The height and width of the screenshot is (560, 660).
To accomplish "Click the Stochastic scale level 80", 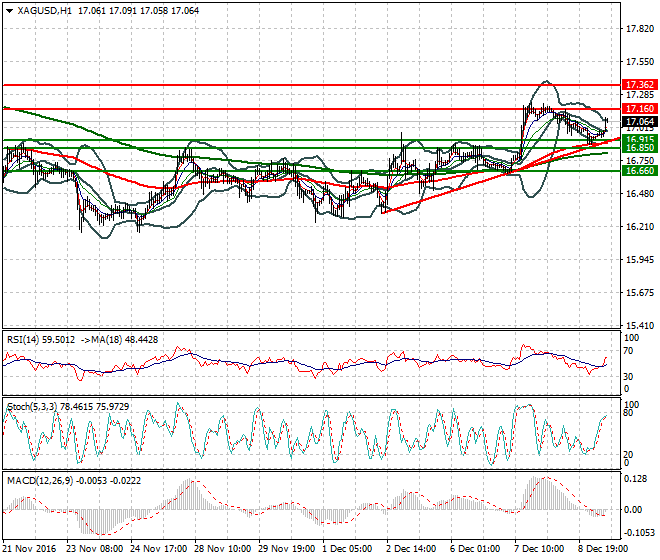I will (x=628, y=413).
